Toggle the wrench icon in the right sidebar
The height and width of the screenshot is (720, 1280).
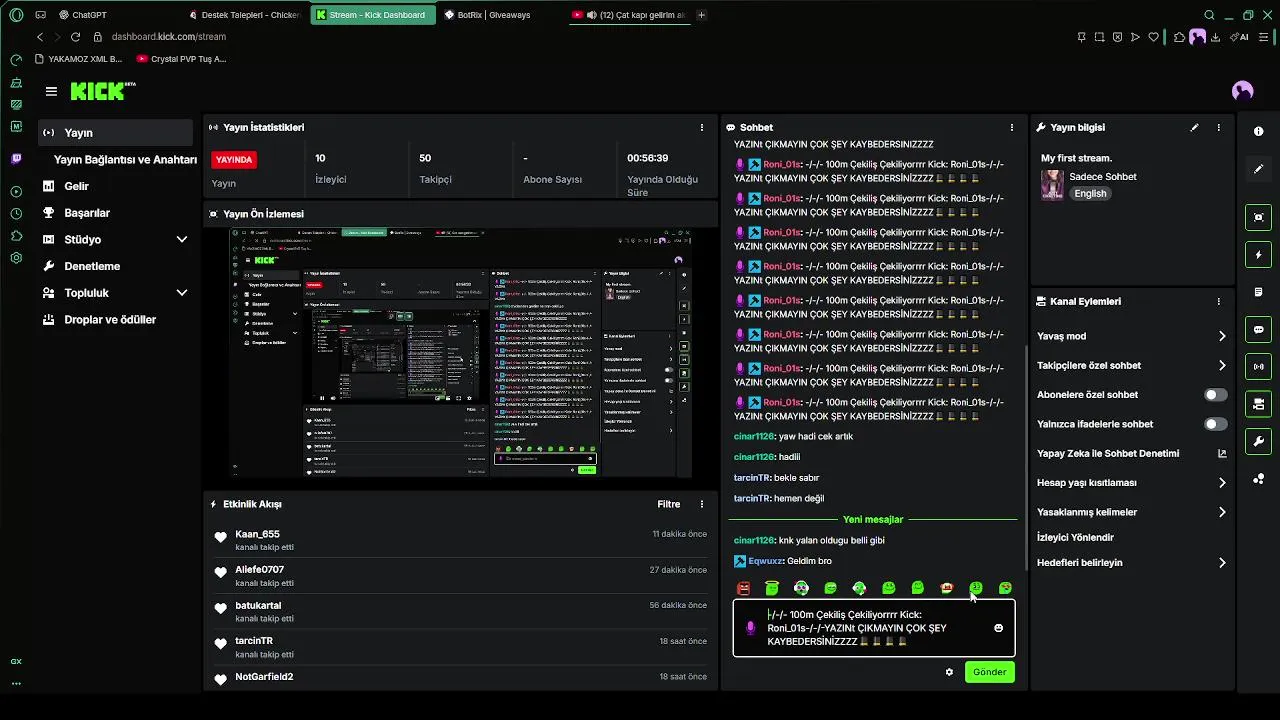tap(1258, 441)
